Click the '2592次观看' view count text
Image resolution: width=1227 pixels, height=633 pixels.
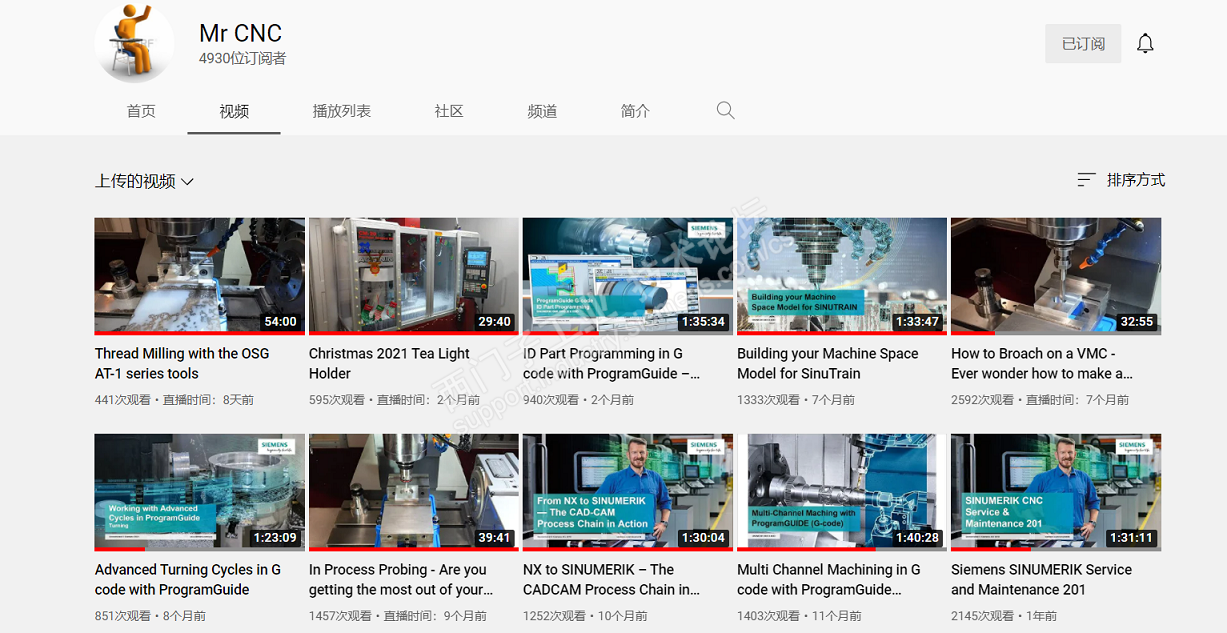click(983, 400)
